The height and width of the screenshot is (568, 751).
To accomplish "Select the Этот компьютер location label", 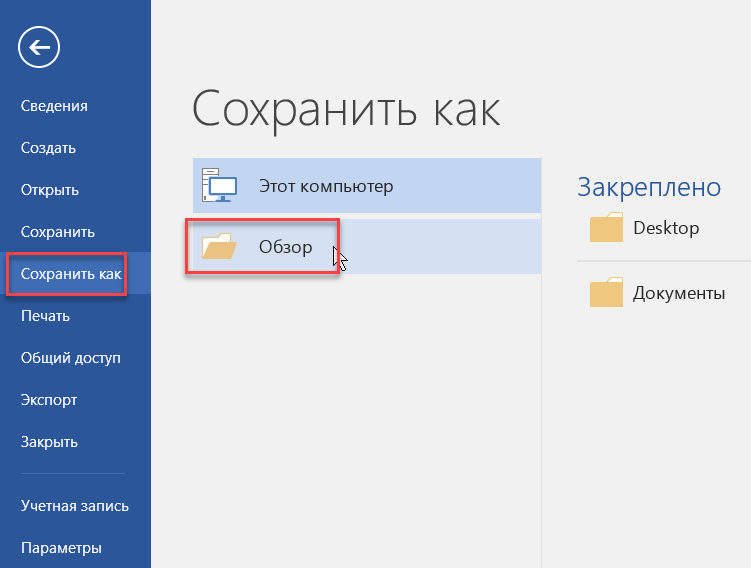I will coord(326,186).
